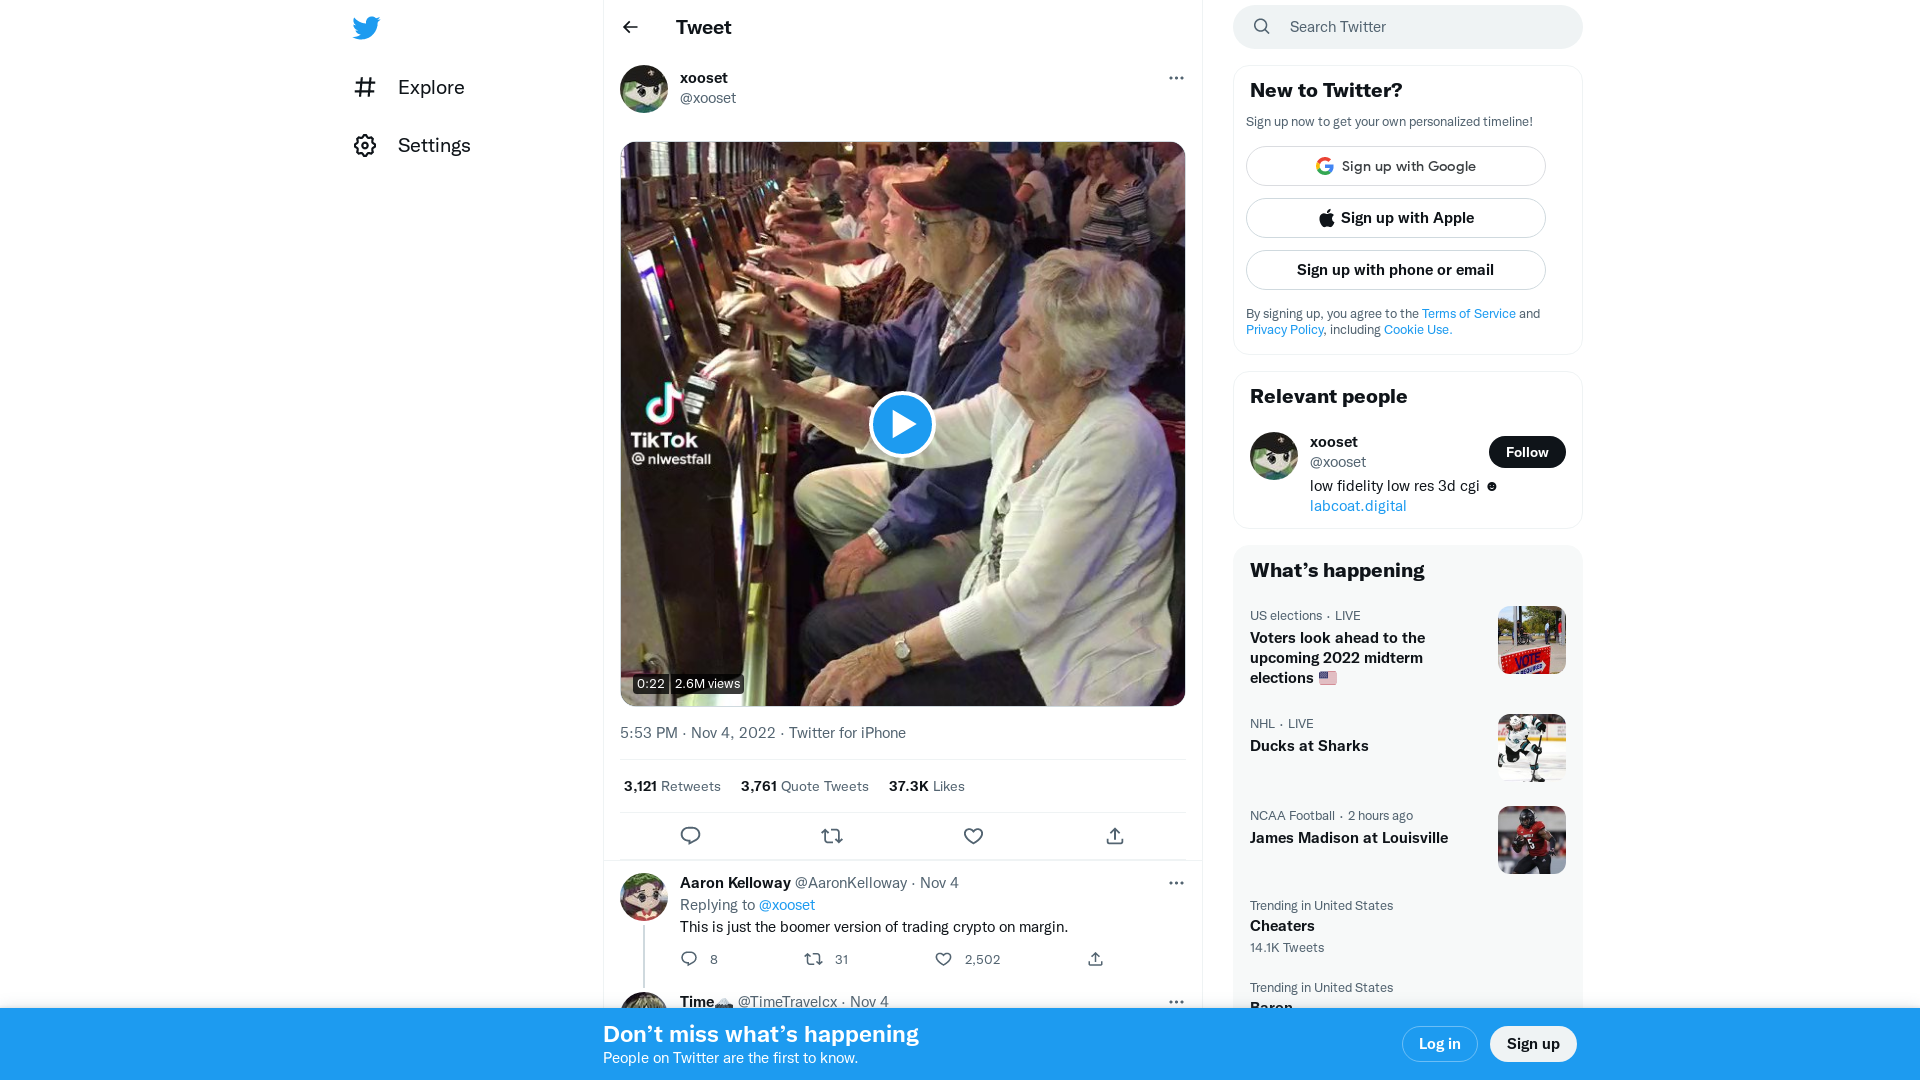Expand options for the TimeTravelcx reply
This screenshot has height=1080, width=1920.
click(x=1176, y=1001)
